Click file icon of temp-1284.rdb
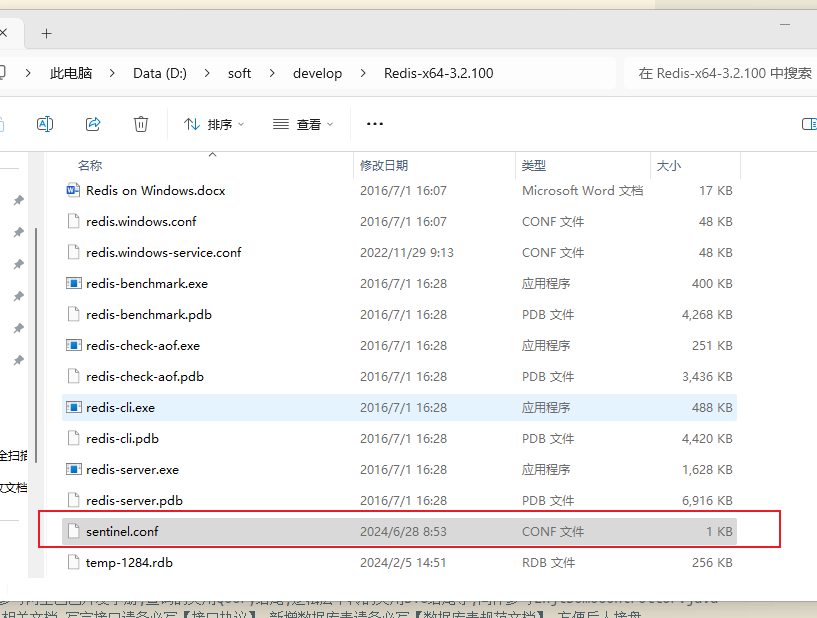 73,563
